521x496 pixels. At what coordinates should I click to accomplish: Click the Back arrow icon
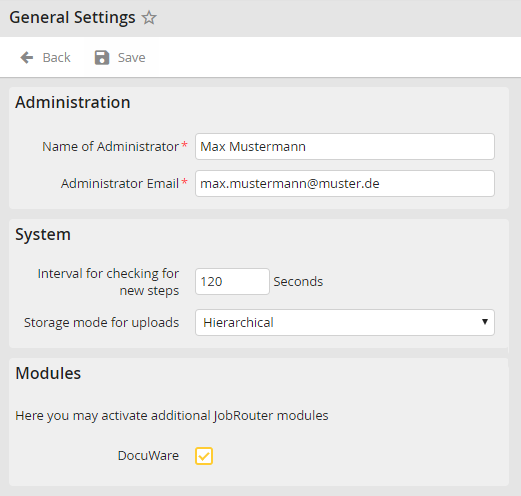27,58
